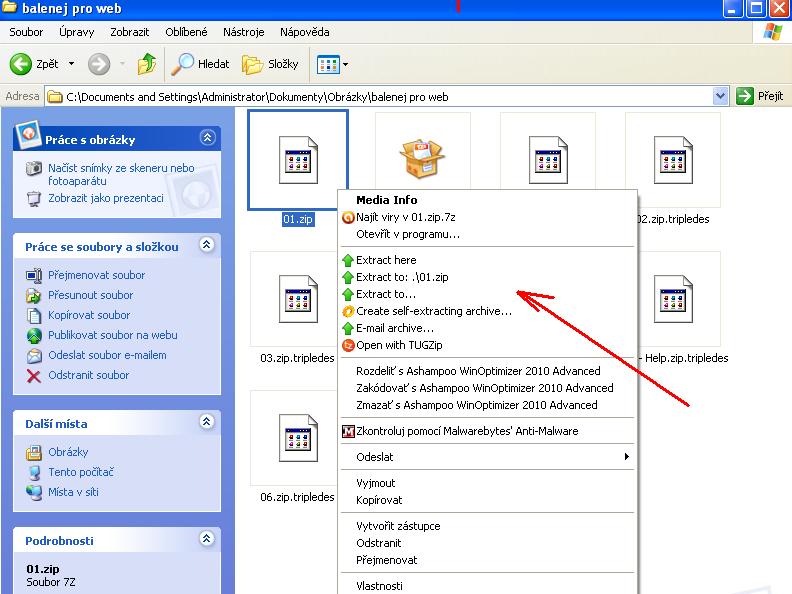Screen dimensions: 792x594
Task: Select the 03.zip.tripledes file icon
Action: point(297,298)
